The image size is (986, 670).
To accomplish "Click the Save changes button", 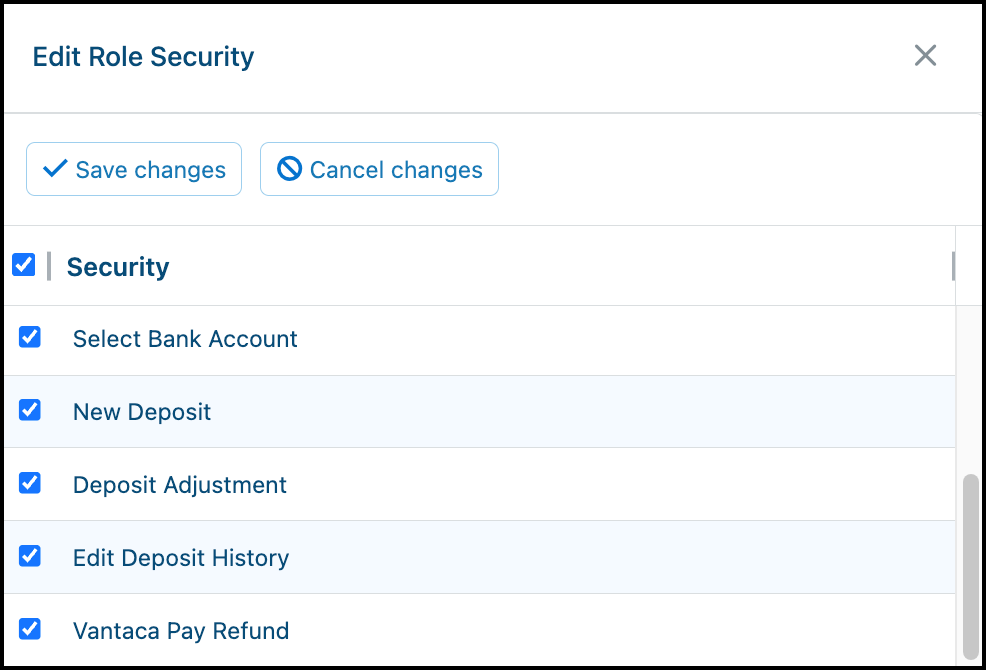I will (134, 169).
